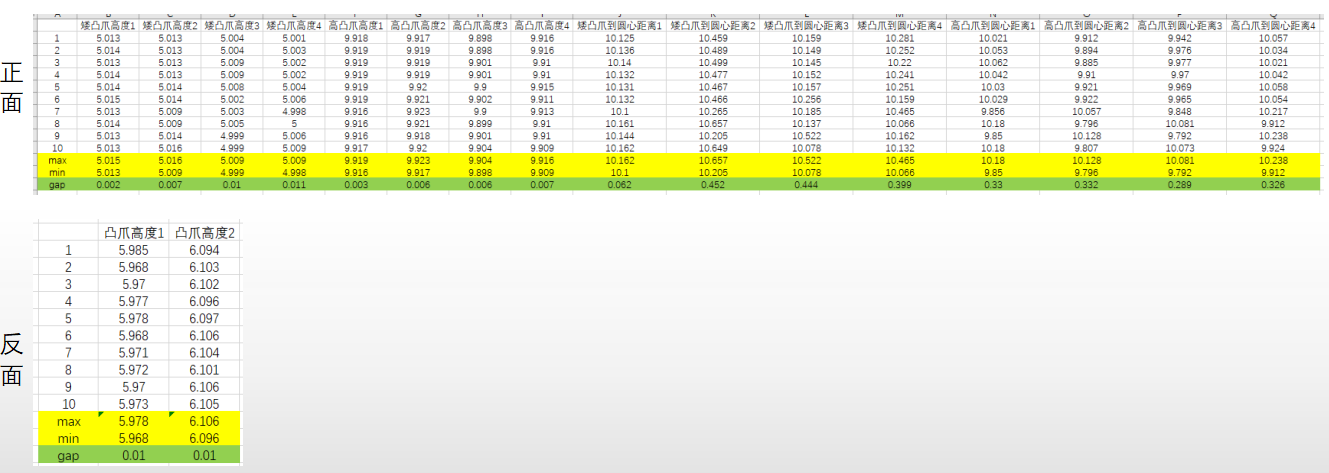Image resolution: width=1329 pixels, height=473 pixels.
Task: Click max value 10.657 in the yellow row
Action: [712, 160]
